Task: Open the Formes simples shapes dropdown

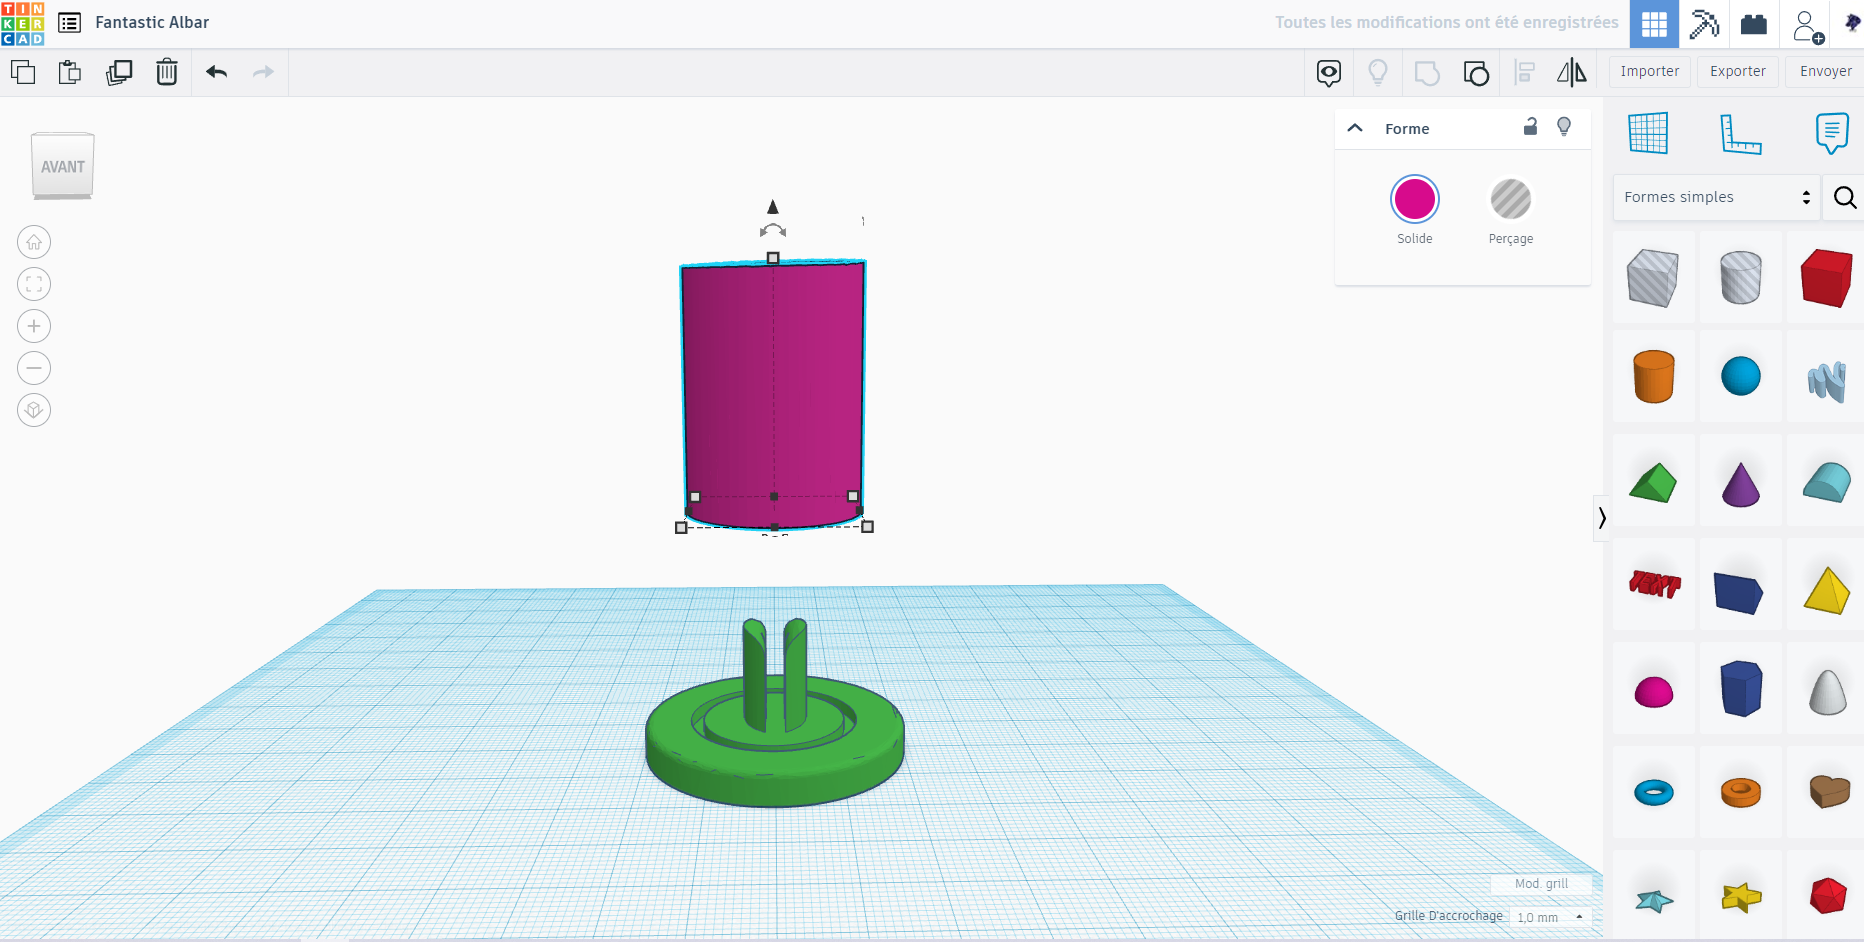Action: click(1716, 197)
